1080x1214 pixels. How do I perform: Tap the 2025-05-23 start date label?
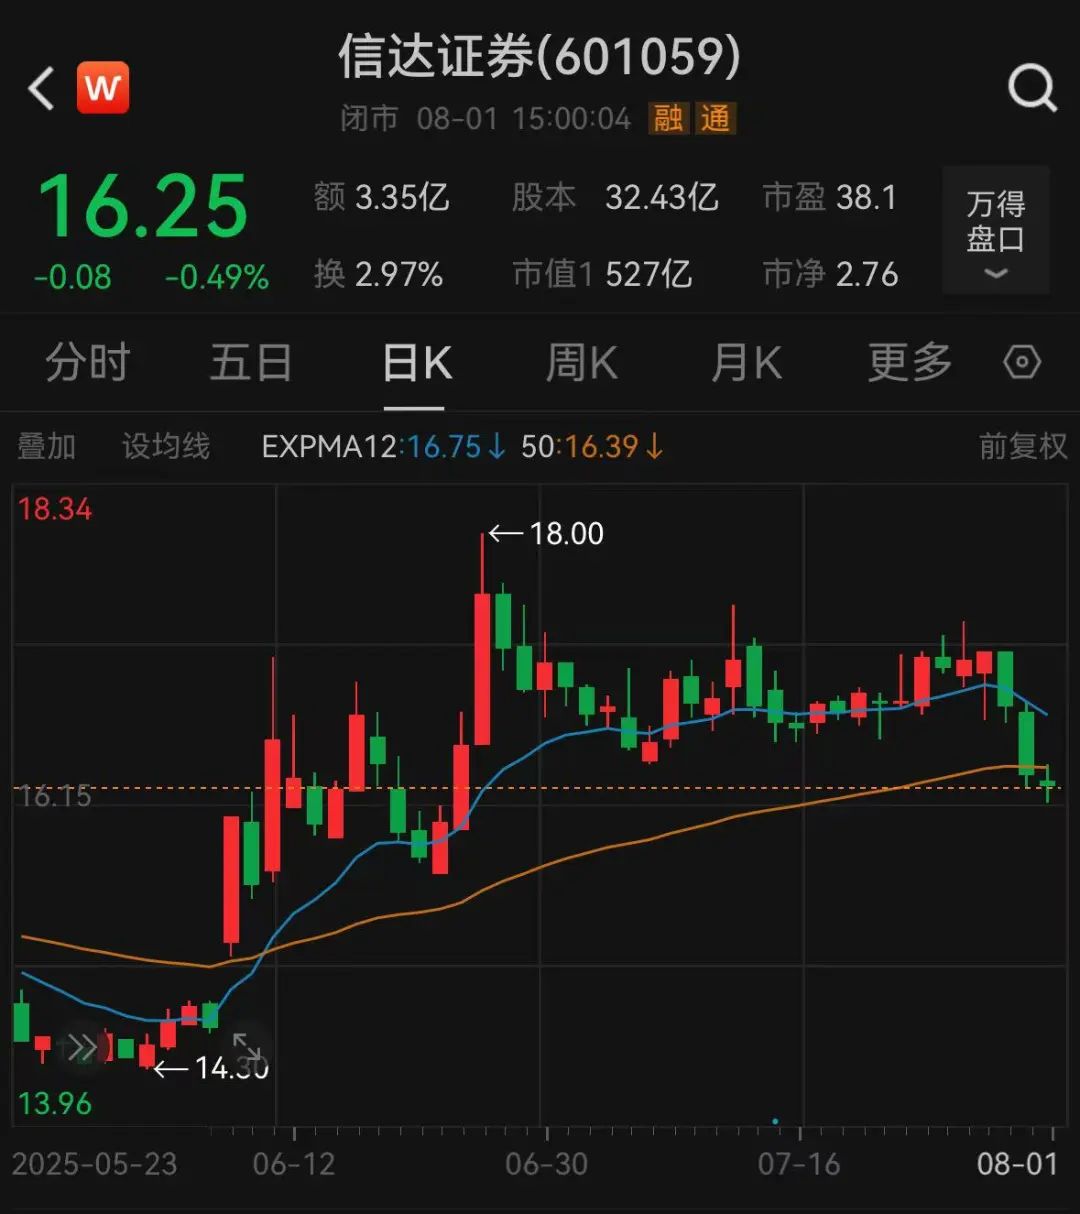click(94, 1164)
